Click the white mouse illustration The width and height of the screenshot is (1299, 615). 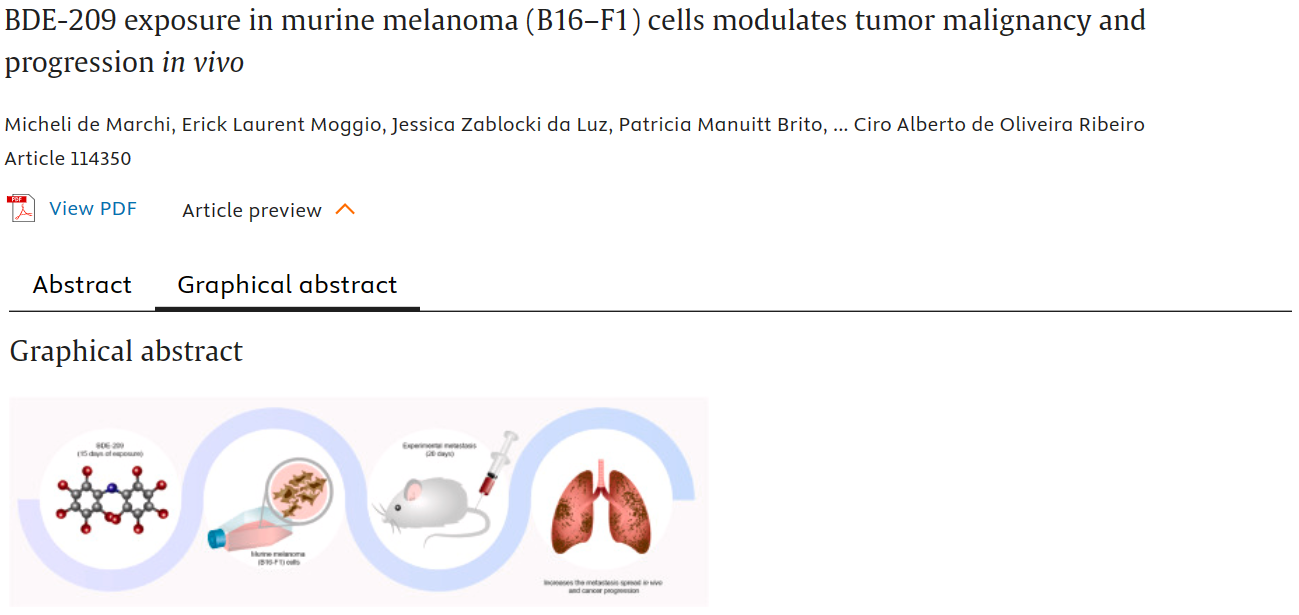[x=431, y=503]
